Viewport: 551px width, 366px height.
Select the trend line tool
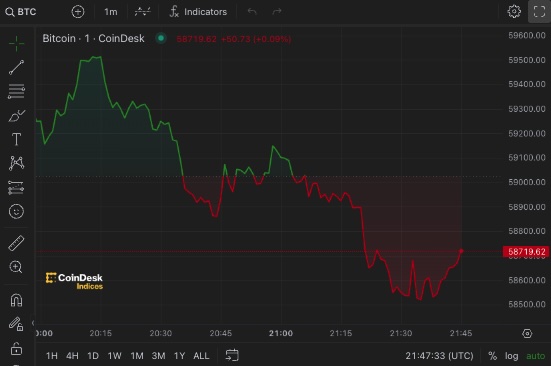coord(17,67)
